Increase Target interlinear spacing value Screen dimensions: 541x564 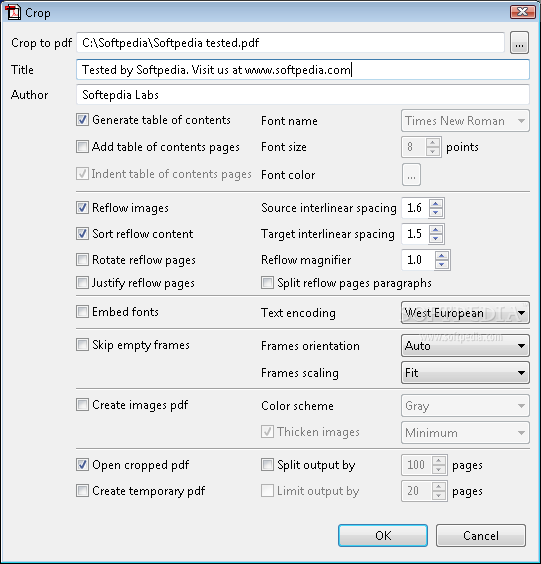[x=436, y=229]
